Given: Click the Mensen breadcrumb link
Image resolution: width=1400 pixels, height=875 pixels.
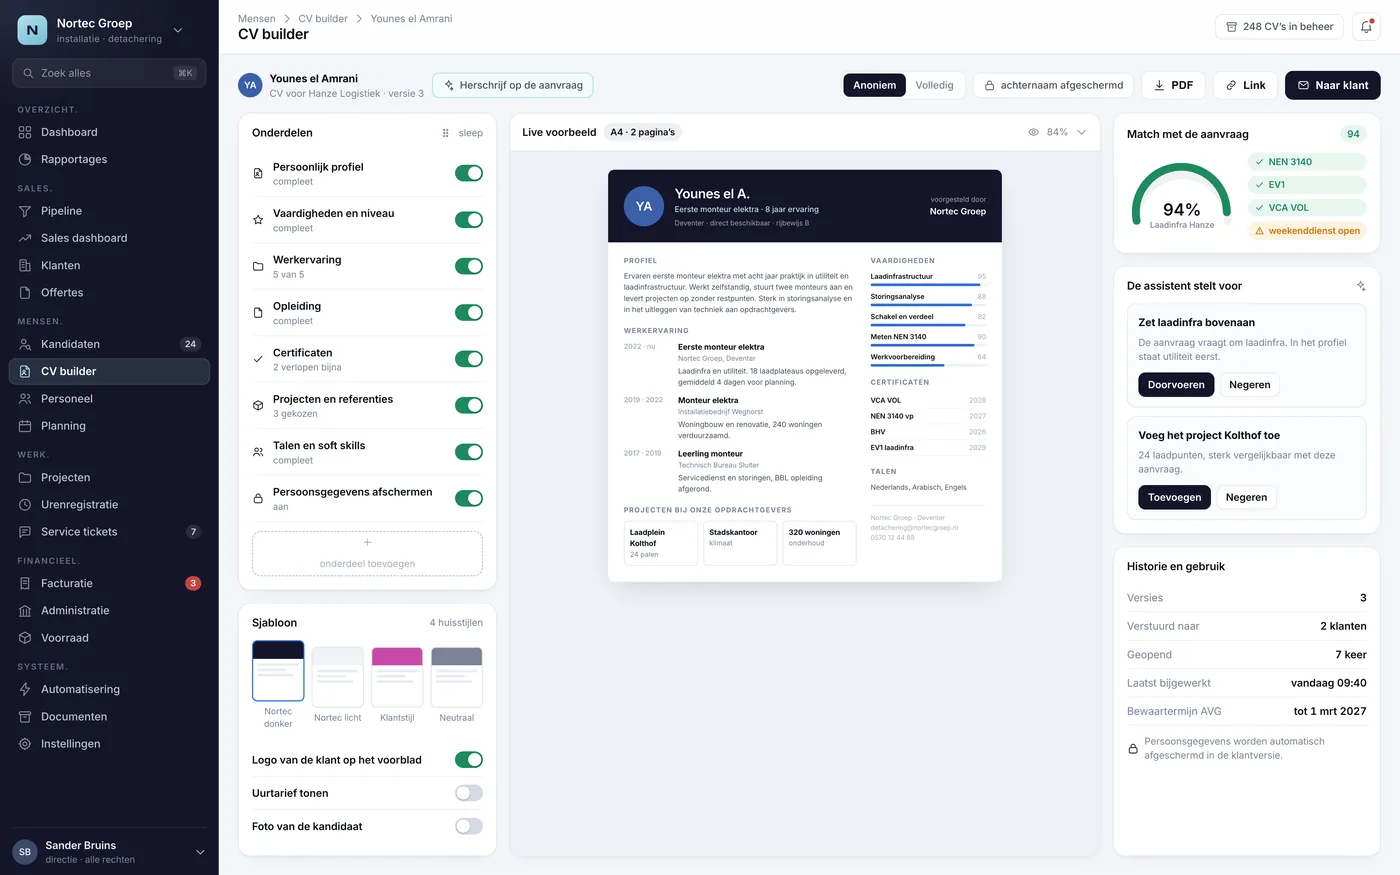Looking at the screenshot, I should tap(257, 19).
